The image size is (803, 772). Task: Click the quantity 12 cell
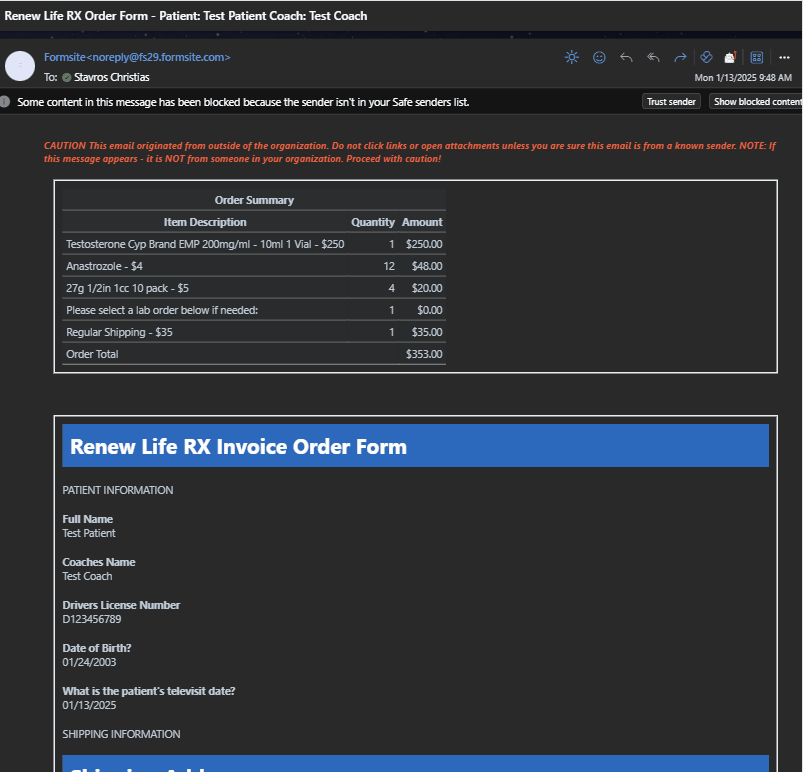pyautogui.click(x=389, y=266)
